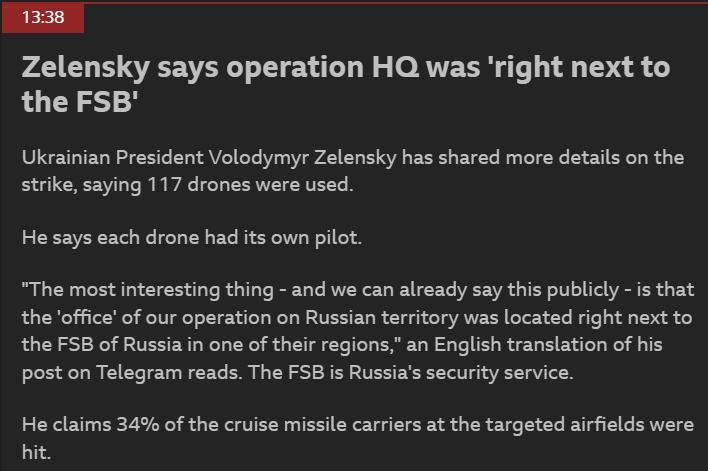This screenshot has height=471, width=708.
Task: Click the number "117" in the text
Action: point(168,186)
